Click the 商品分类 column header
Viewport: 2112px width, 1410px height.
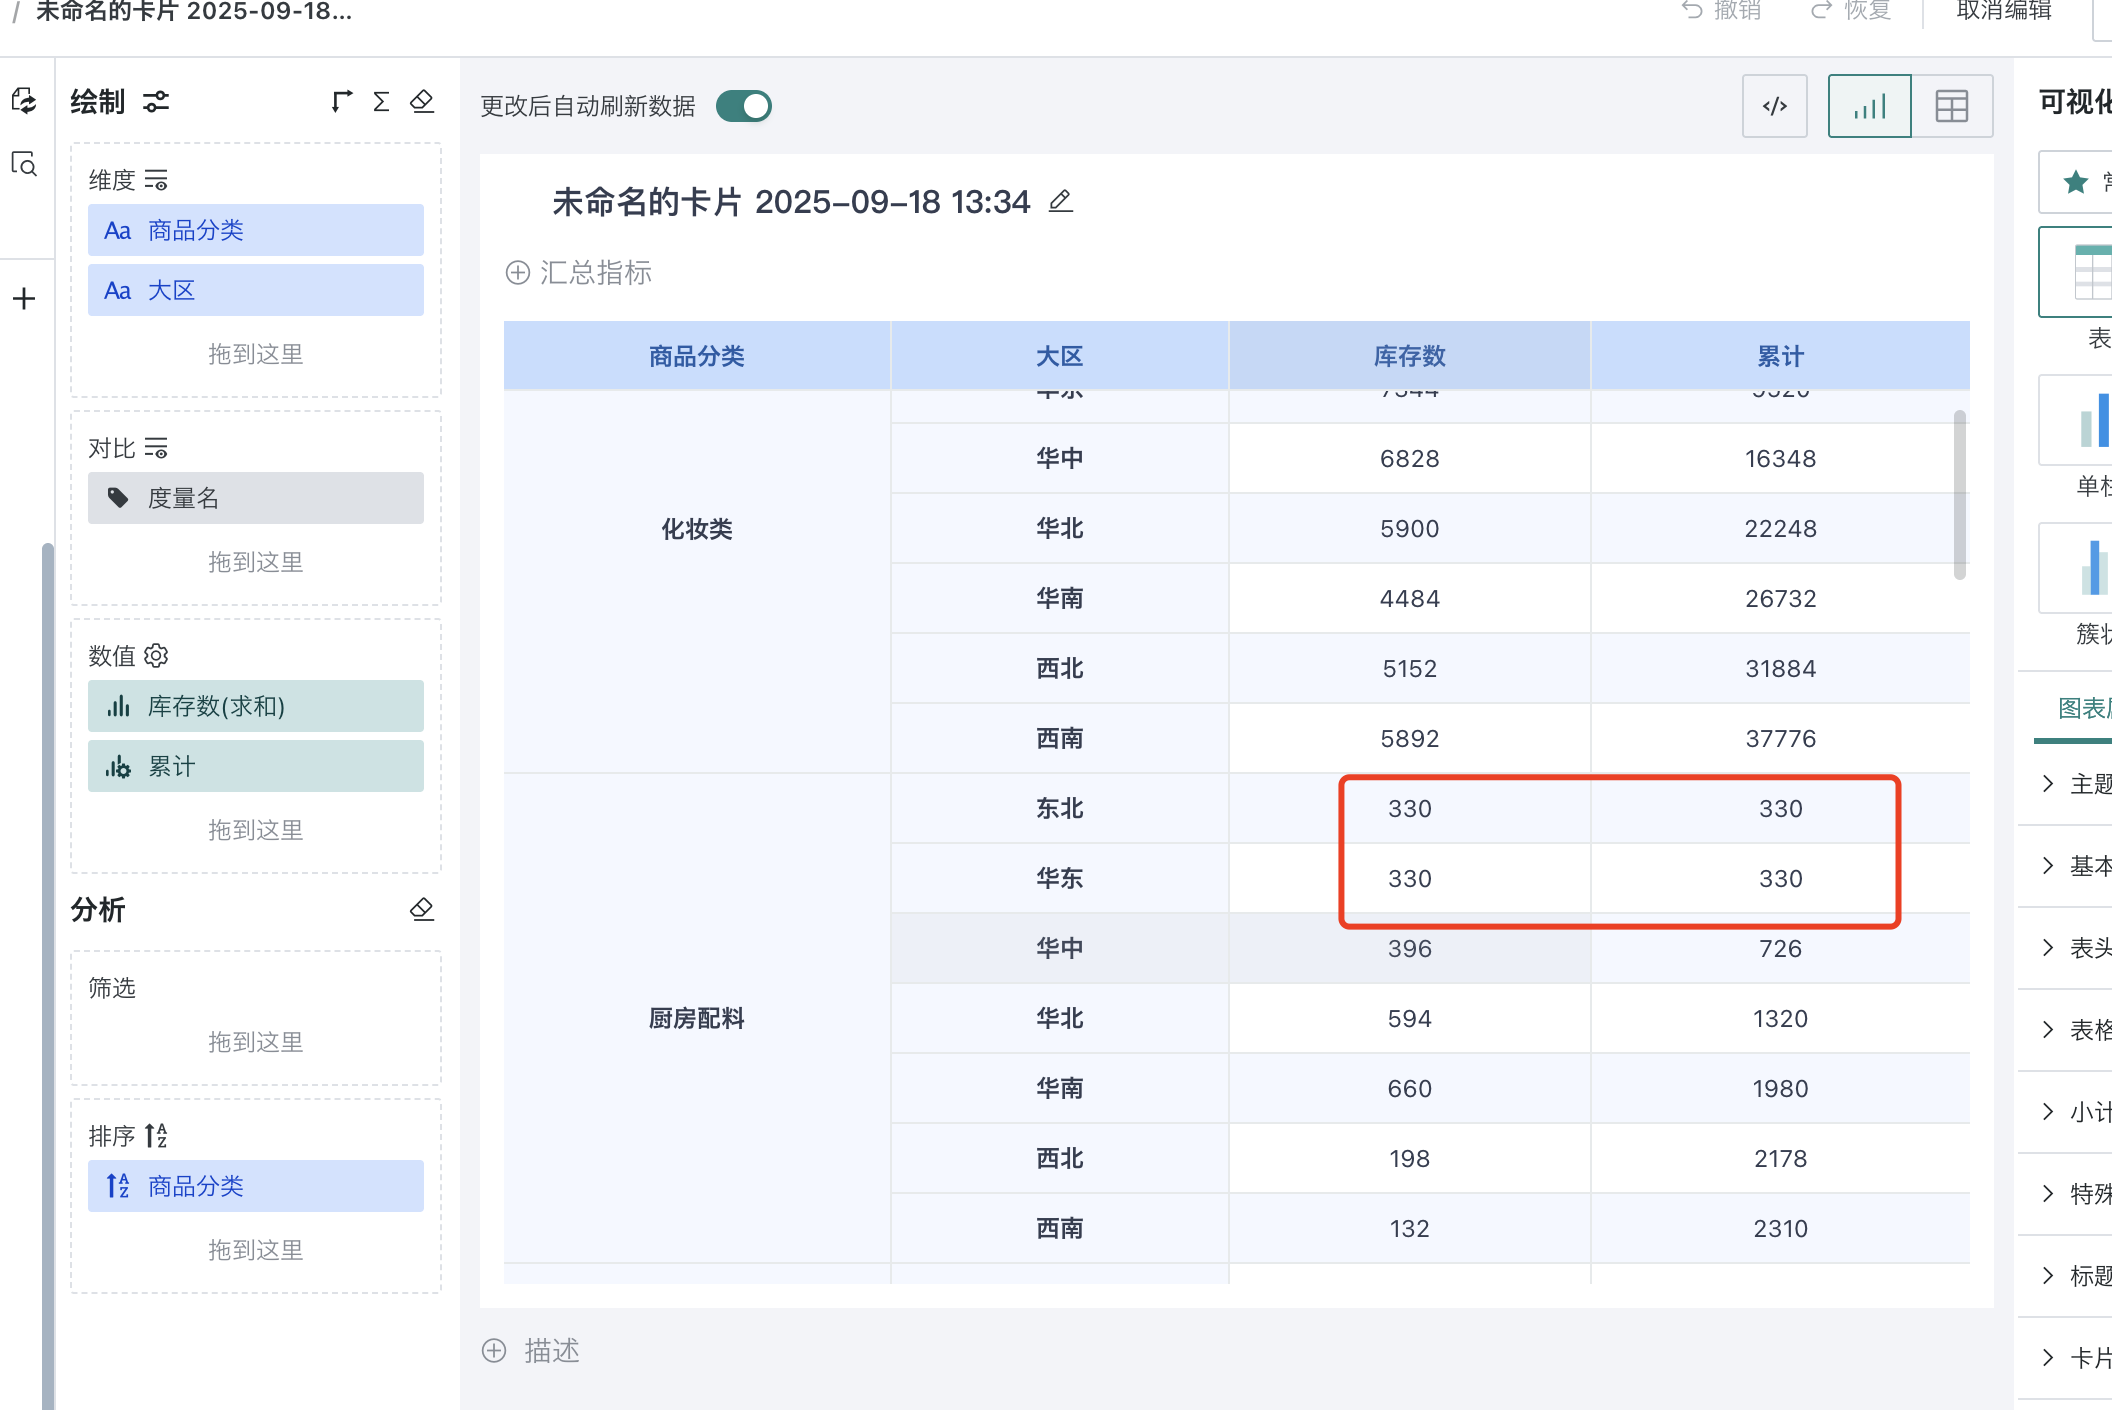[697, 356]
